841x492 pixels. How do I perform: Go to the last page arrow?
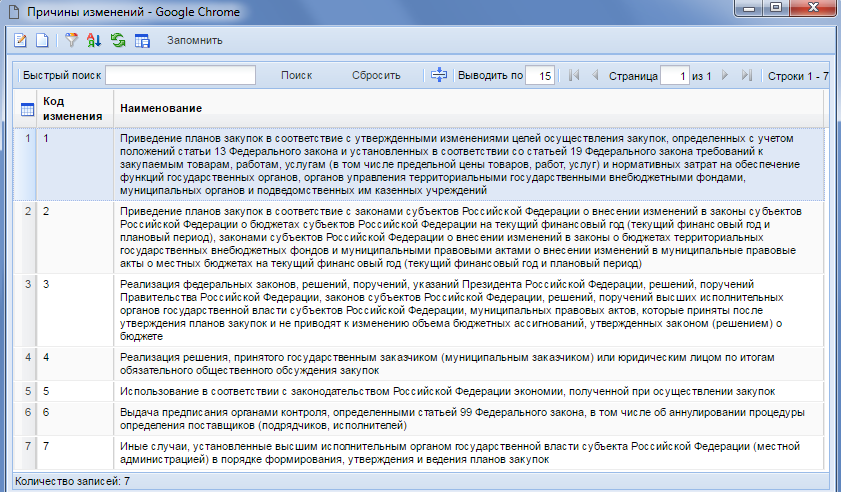tap(747, 76)
